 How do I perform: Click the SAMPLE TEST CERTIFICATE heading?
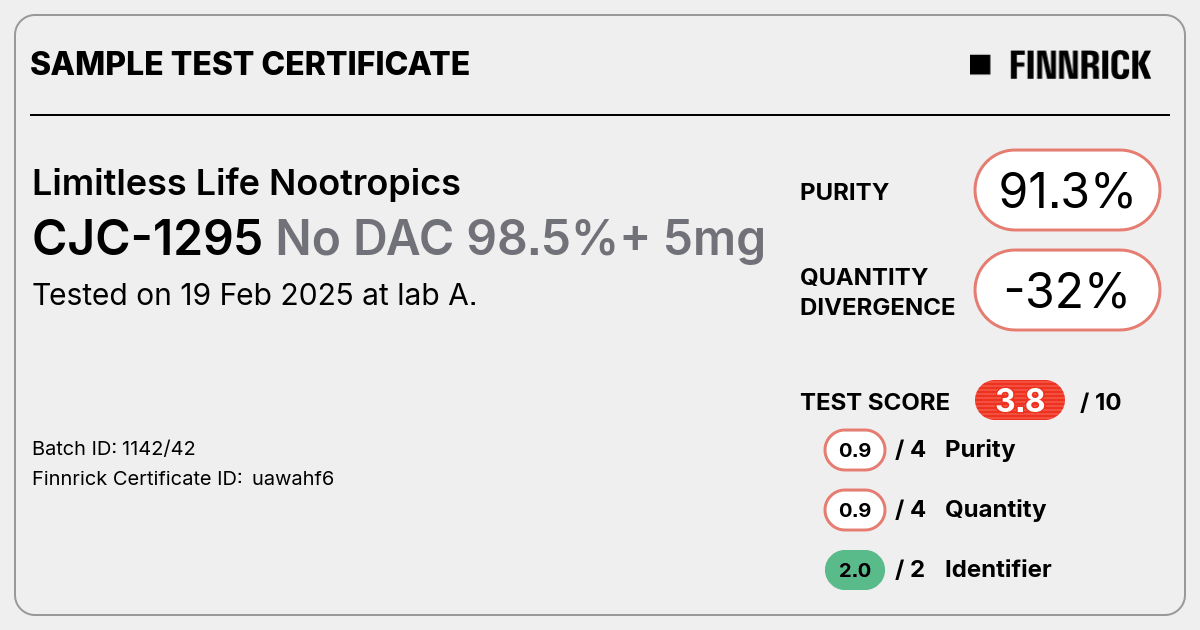pyautogui.click(x=250, y=64)
